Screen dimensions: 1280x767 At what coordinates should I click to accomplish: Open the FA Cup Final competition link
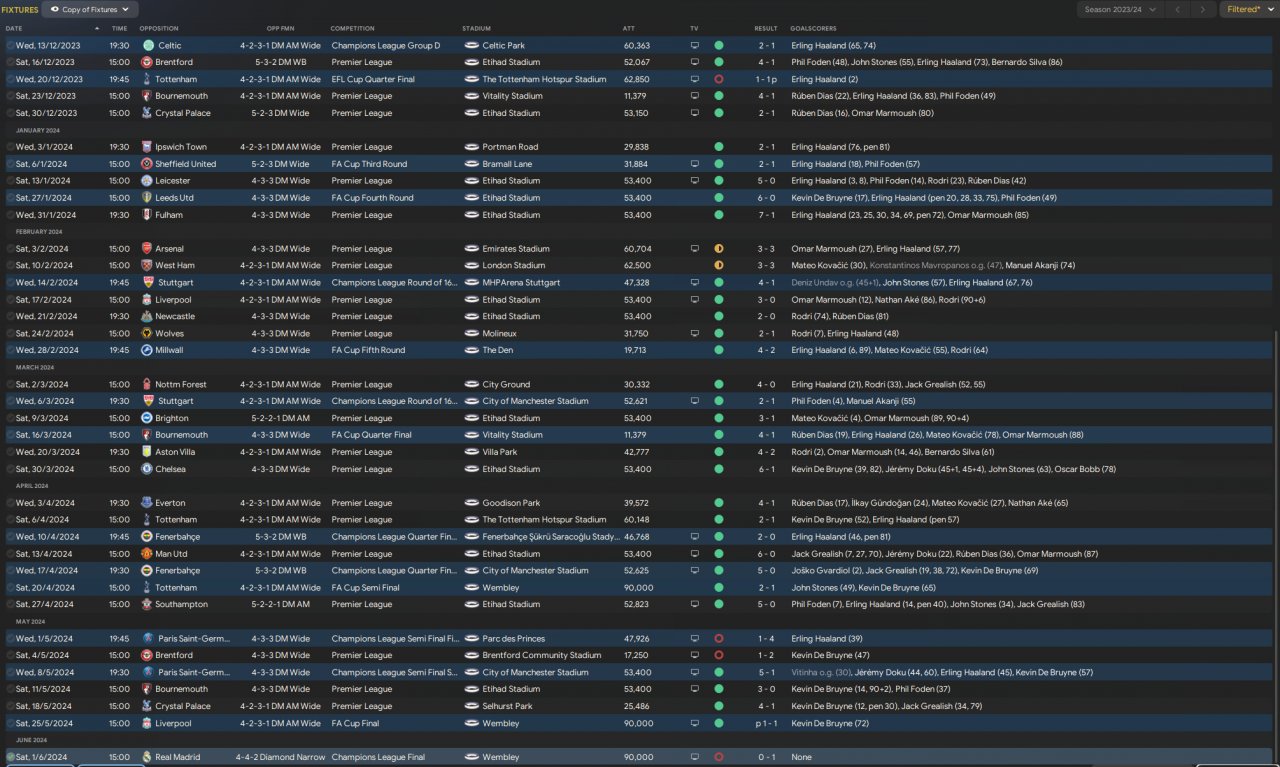click(x=355, y=723)
